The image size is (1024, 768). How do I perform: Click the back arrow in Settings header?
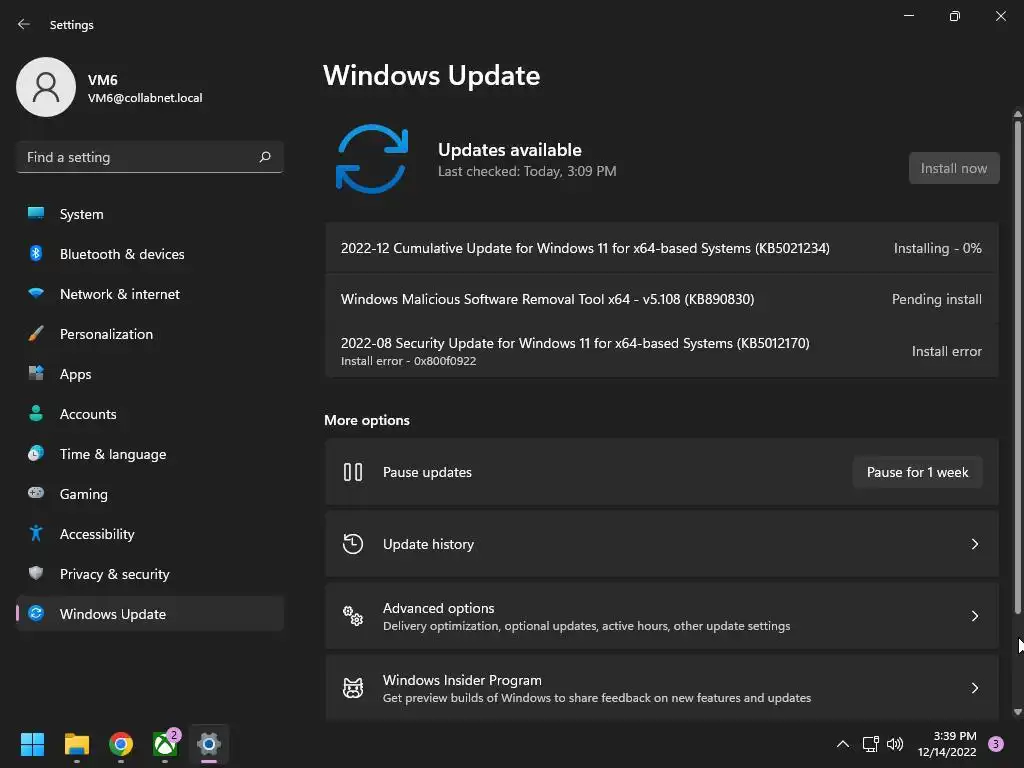pyautogui.click(x=24, y=24)
